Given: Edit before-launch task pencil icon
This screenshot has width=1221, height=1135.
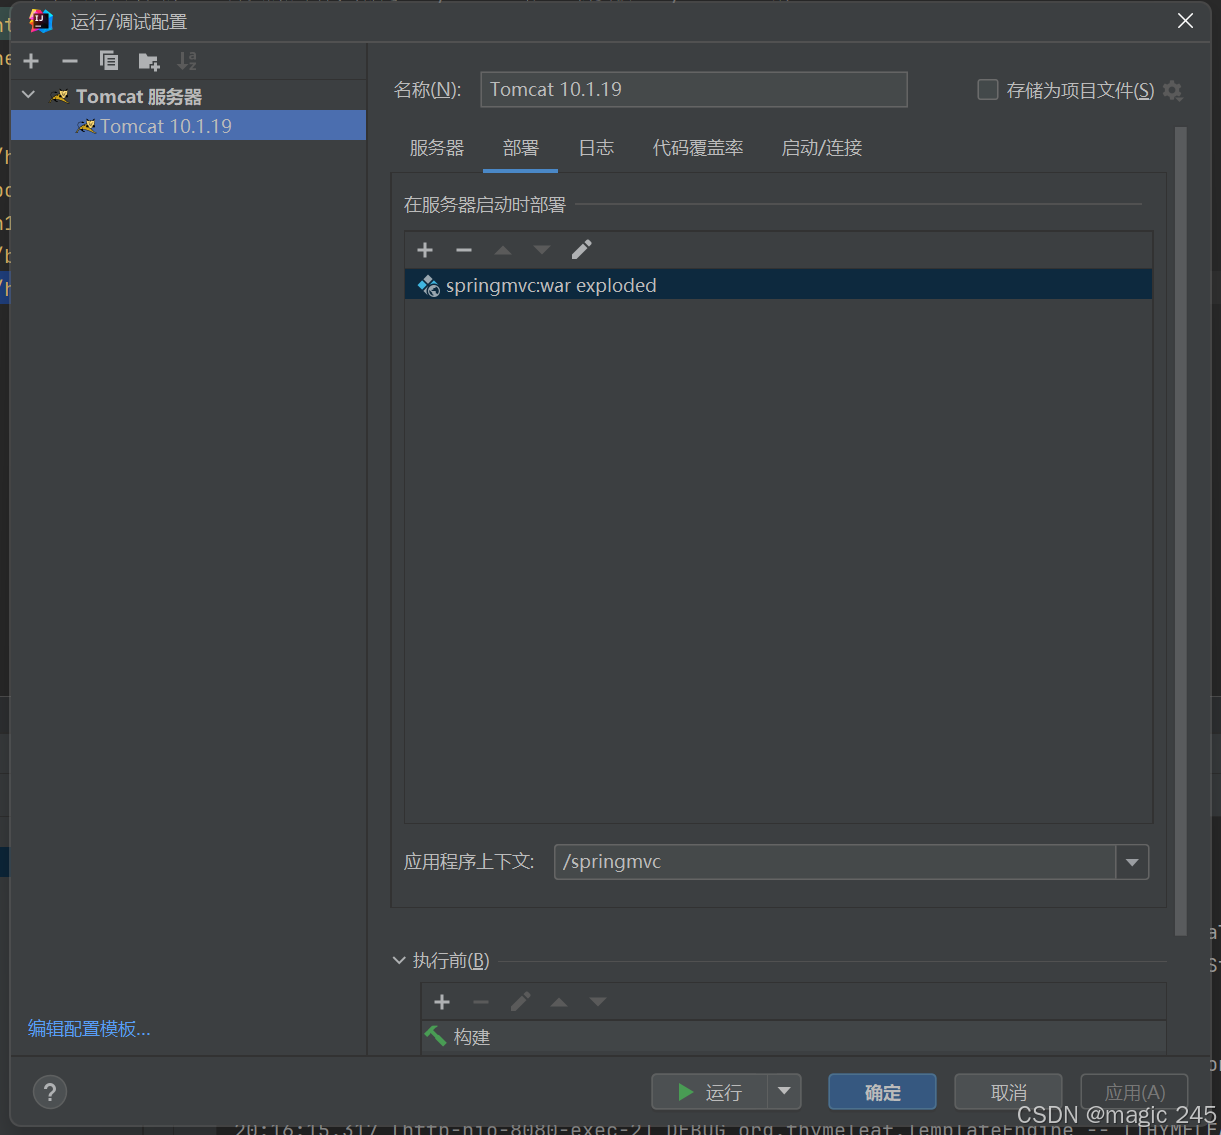Looking at the screenshot, I should coord(520,1002).
